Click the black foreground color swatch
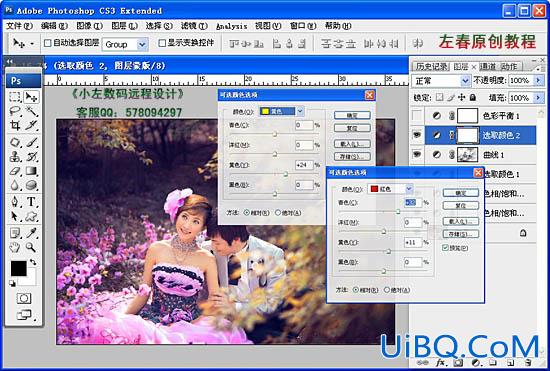 point(19,269)
